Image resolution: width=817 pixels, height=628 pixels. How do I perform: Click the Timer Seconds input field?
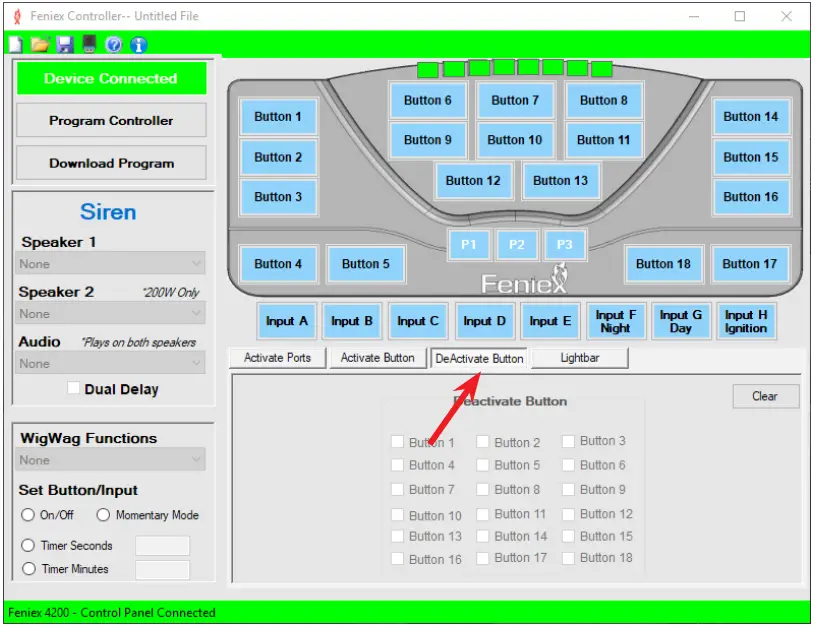click(163, 546)
